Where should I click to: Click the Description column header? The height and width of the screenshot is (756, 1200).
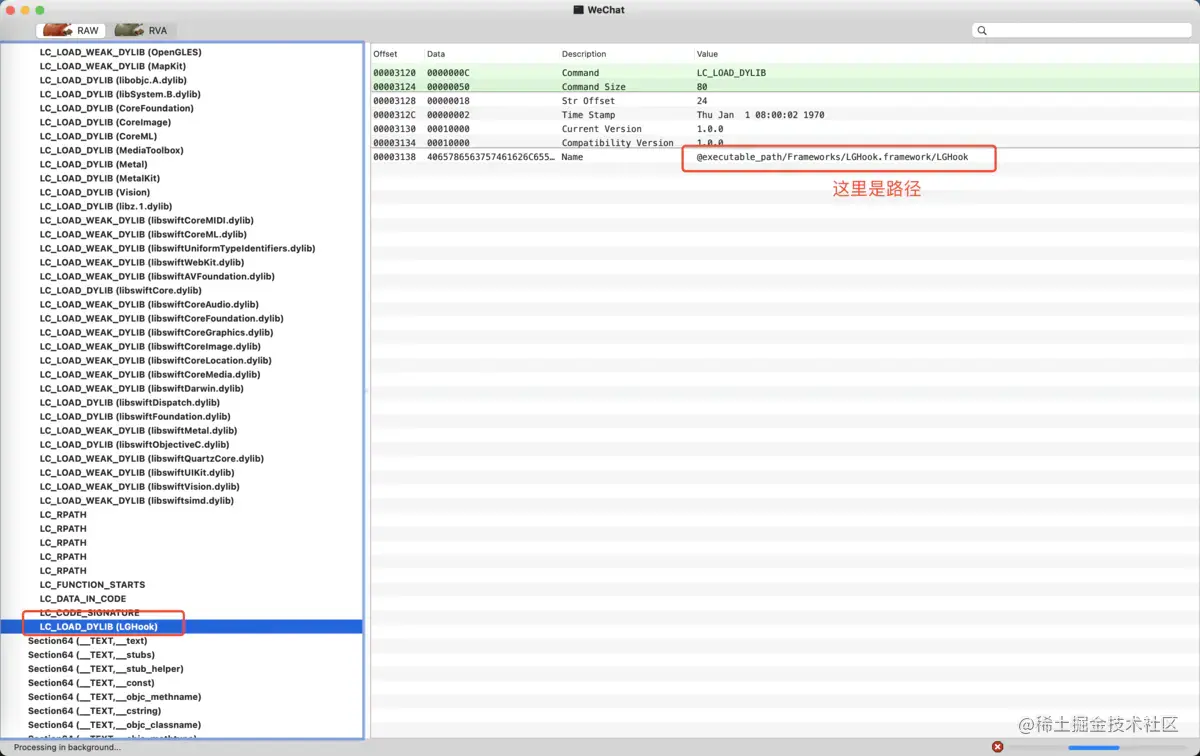click(583, 54)
